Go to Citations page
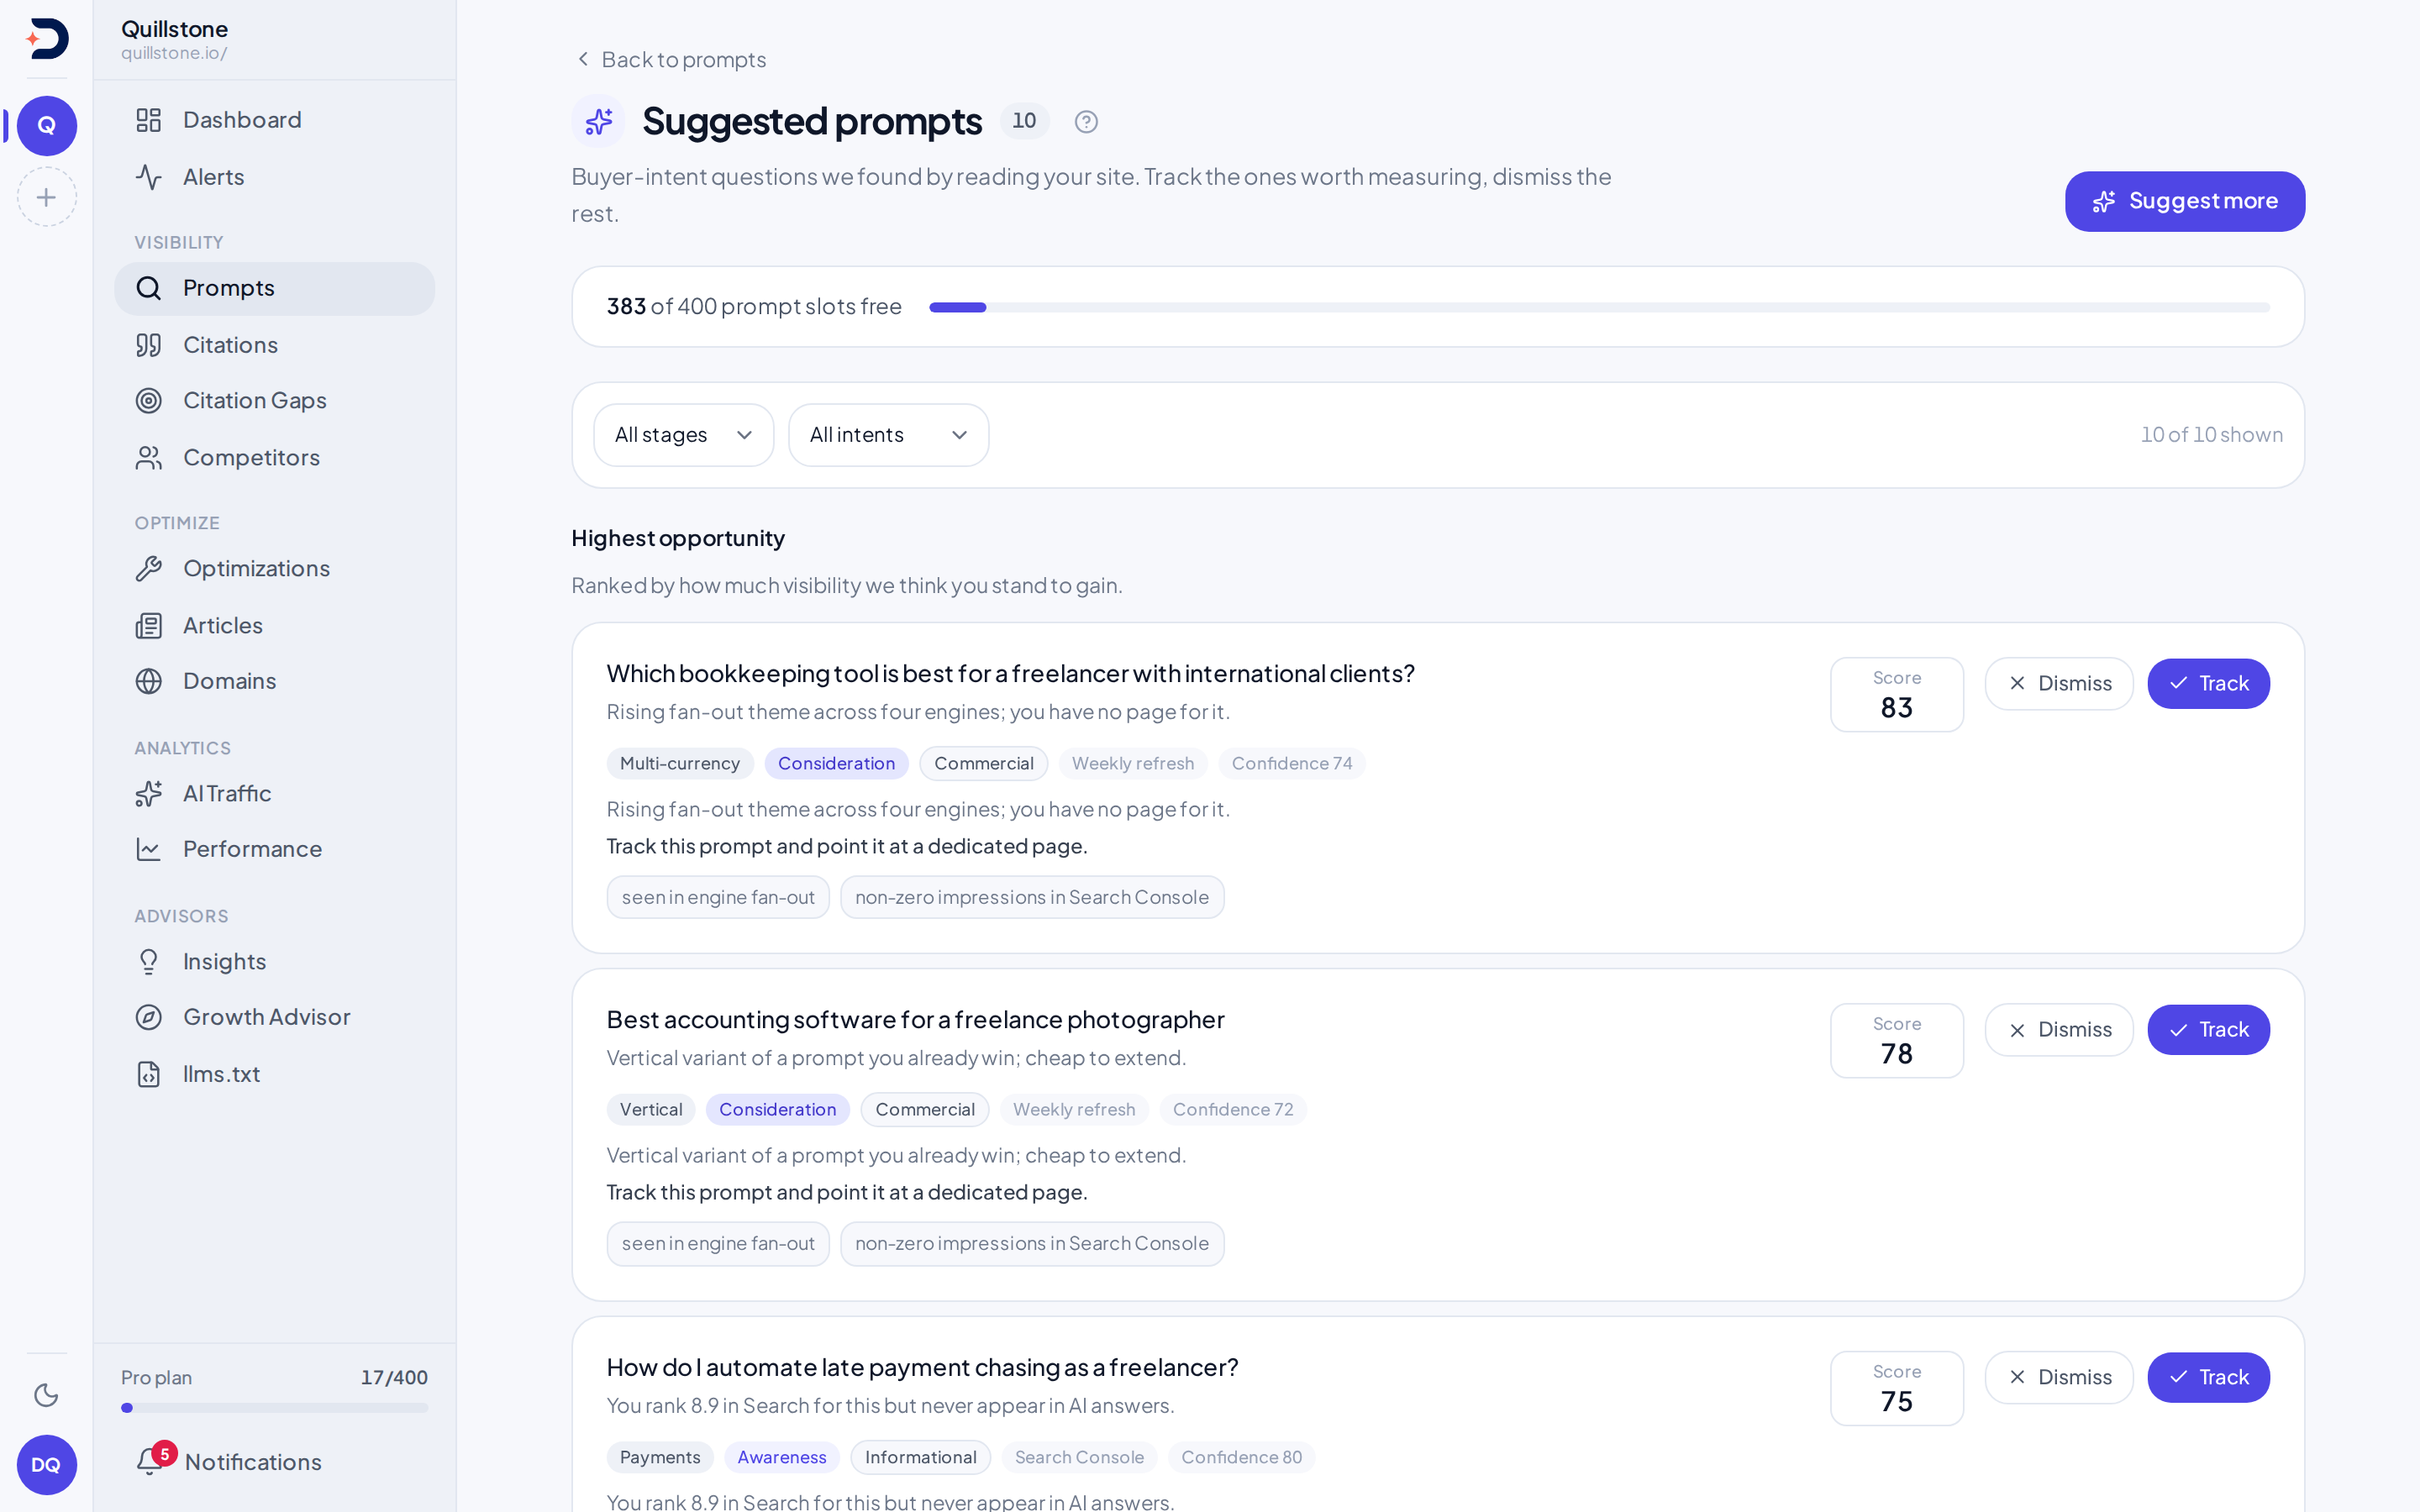Screen dimensions: 2420x1512 point(275,345)
